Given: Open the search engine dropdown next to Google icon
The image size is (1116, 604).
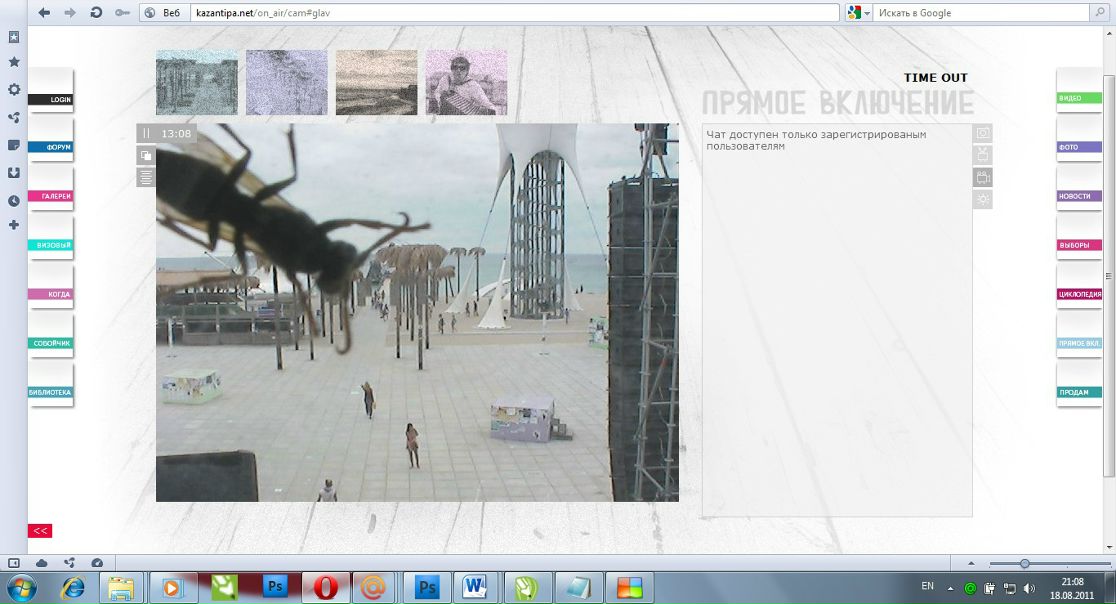Looking at the screenshot, I should click(x=867, y=13).
